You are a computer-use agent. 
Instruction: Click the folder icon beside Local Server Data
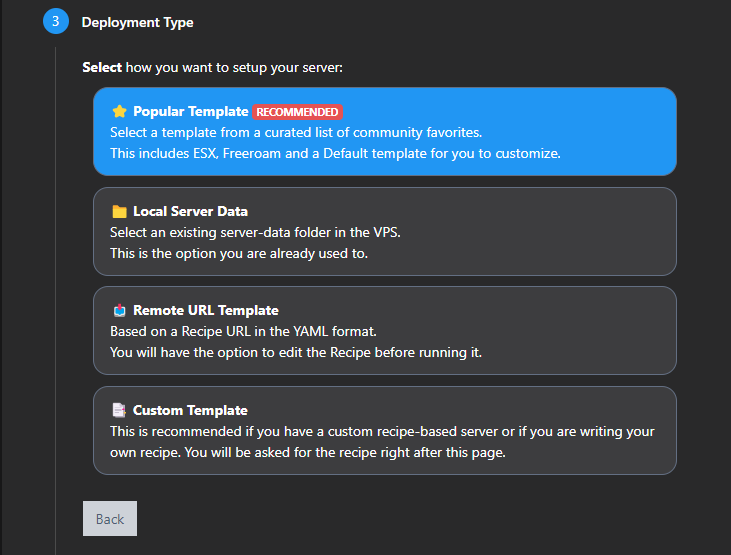tap(119, 212)
